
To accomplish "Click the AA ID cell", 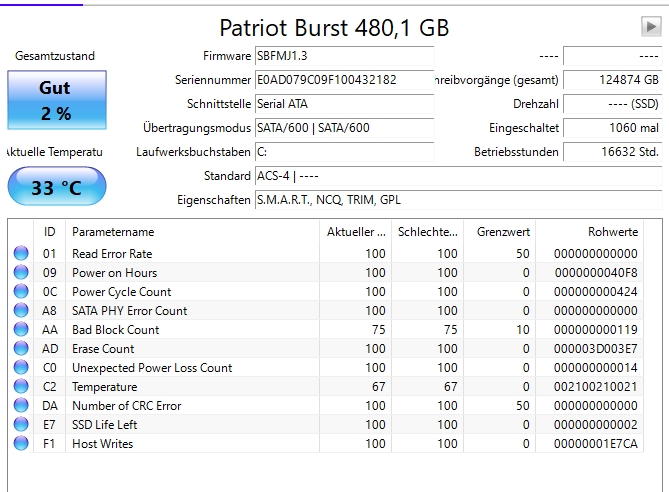I will coord(49,329).
